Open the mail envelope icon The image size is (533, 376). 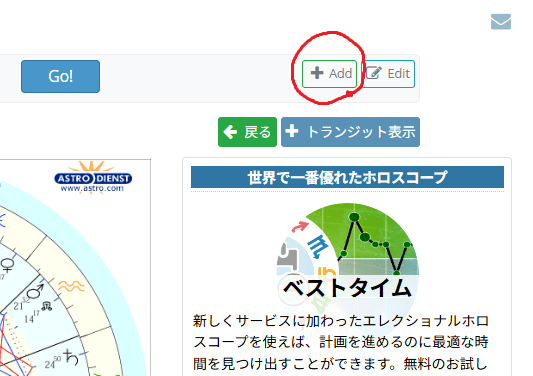pos(501,22)
